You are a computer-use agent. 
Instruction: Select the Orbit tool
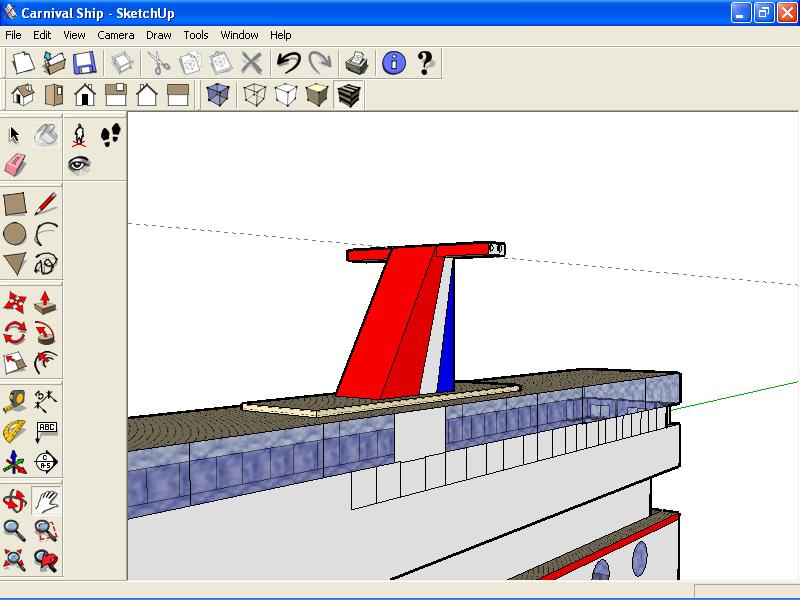tap(14, 501)
